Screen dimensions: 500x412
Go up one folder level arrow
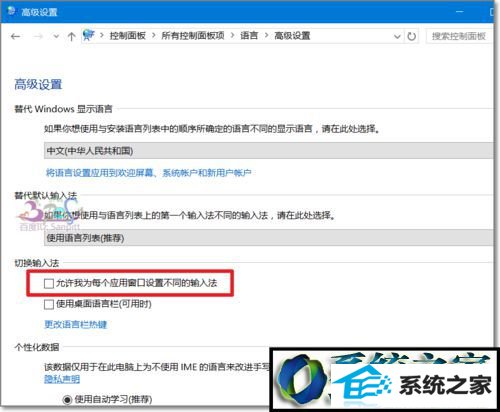71,36
